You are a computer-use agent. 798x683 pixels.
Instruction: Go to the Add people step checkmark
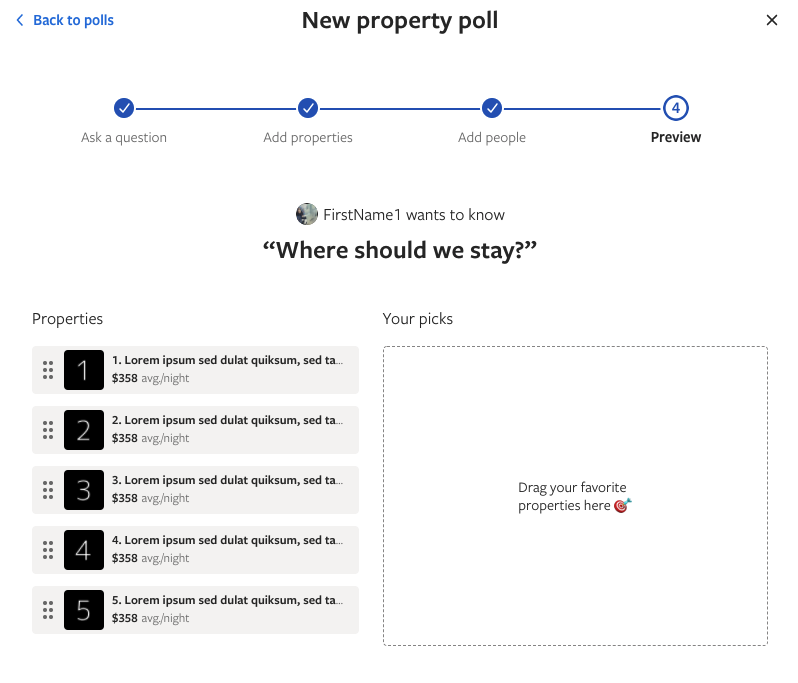(492, 108)
